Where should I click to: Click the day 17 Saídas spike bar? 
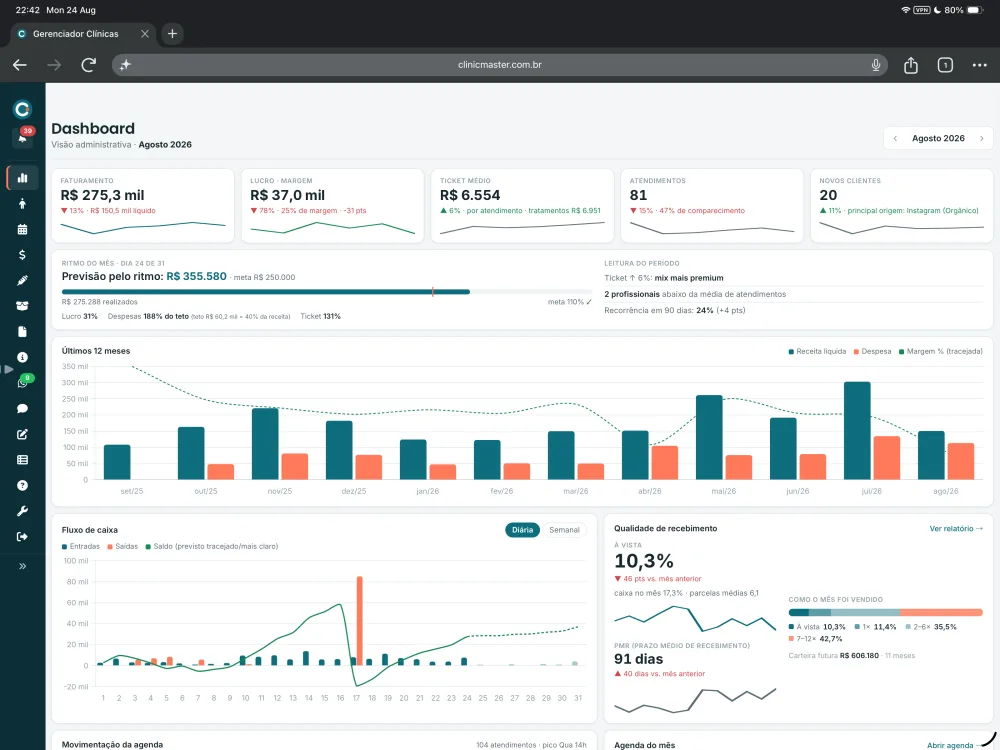click(360, 621)
